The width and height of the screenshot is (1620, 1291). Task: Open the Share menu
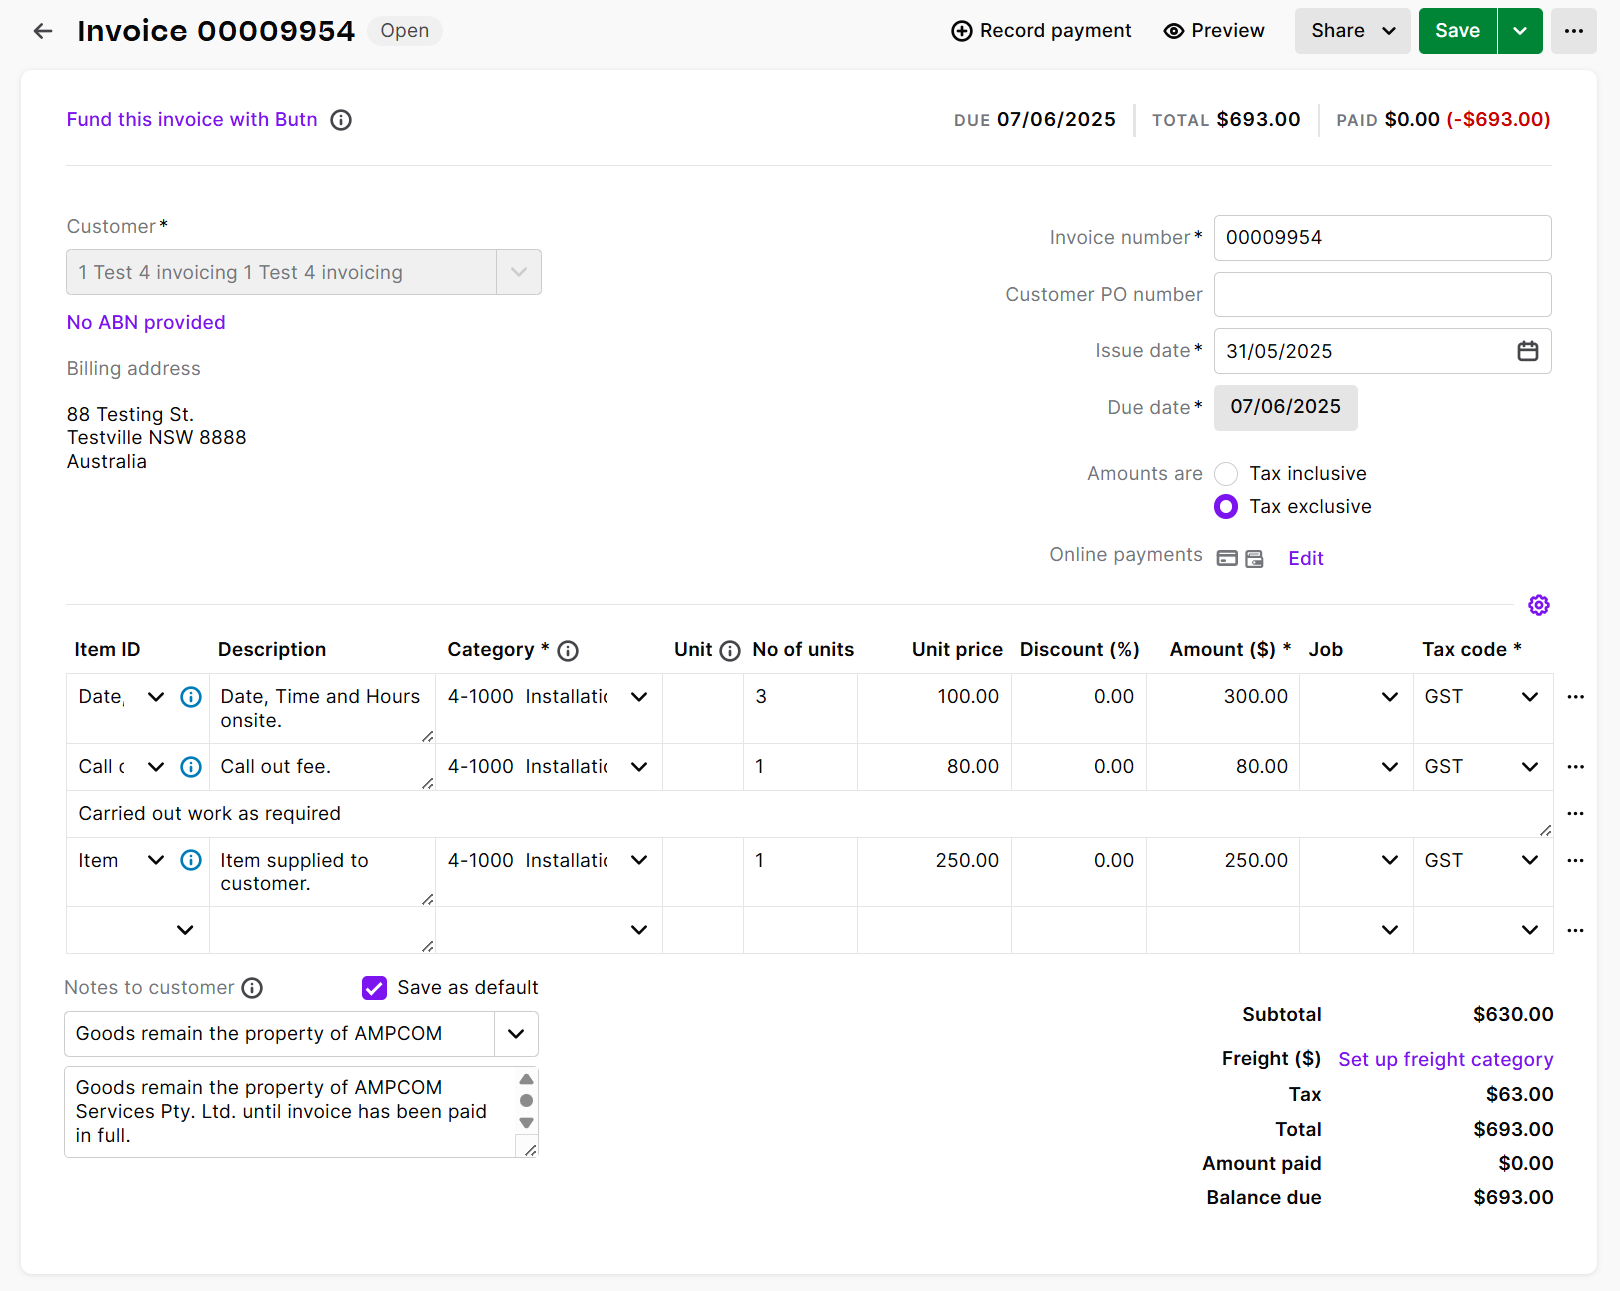[1352, 31]
